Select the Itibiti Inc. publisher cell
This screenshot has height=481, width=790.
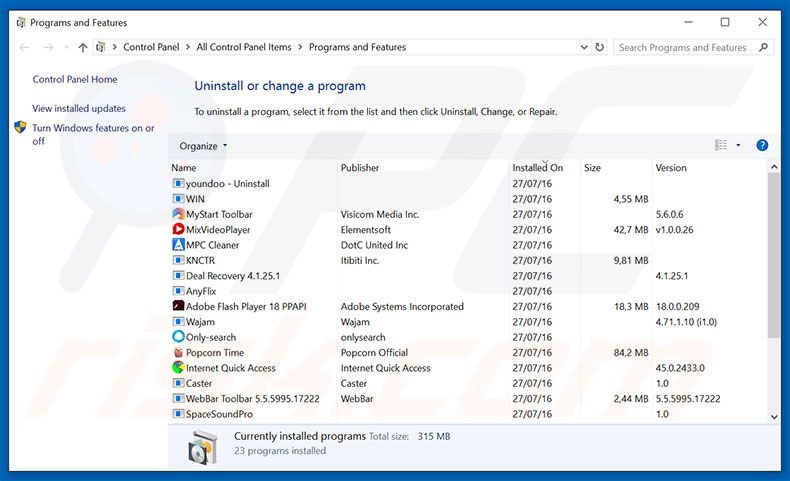[360, 260]
